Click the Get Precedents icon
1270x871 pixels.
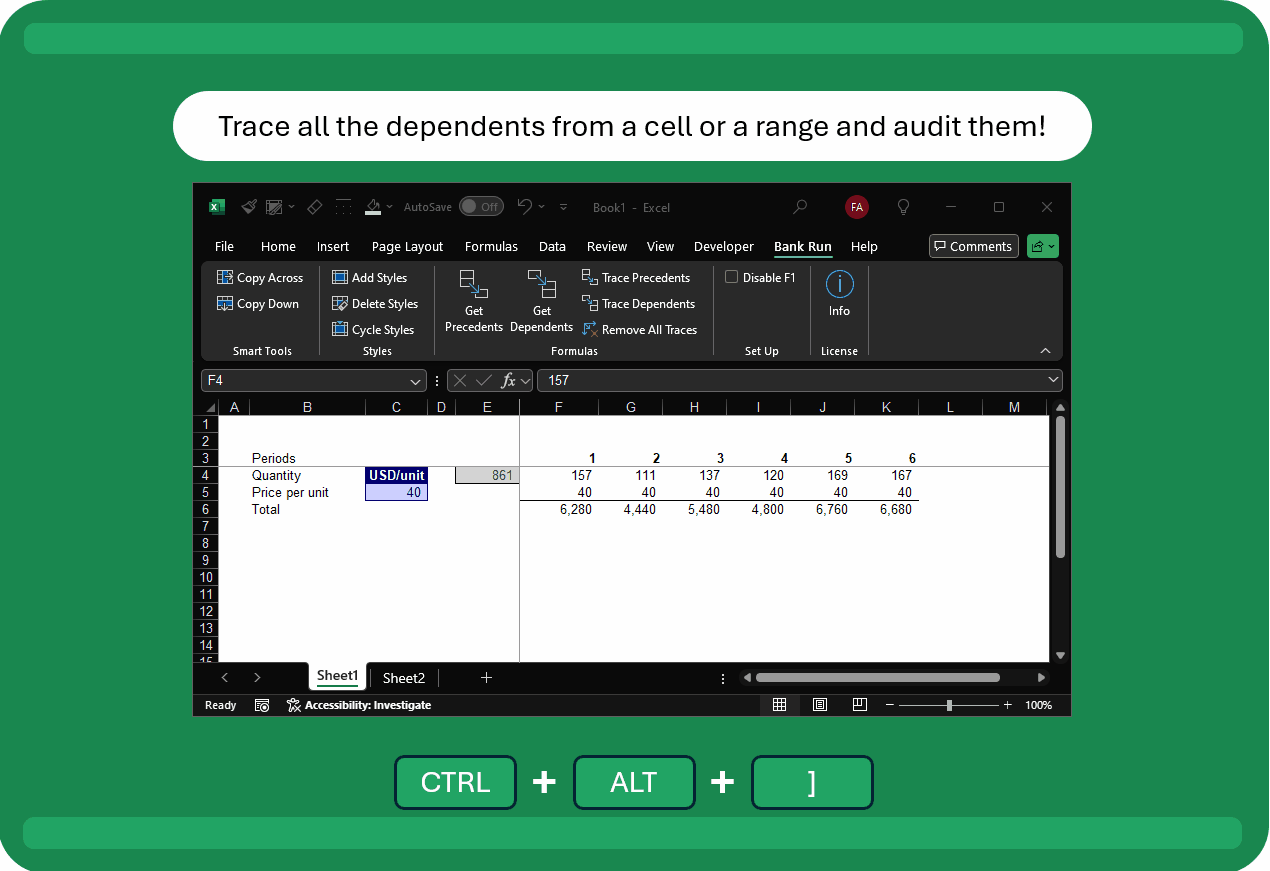(473, 285)
